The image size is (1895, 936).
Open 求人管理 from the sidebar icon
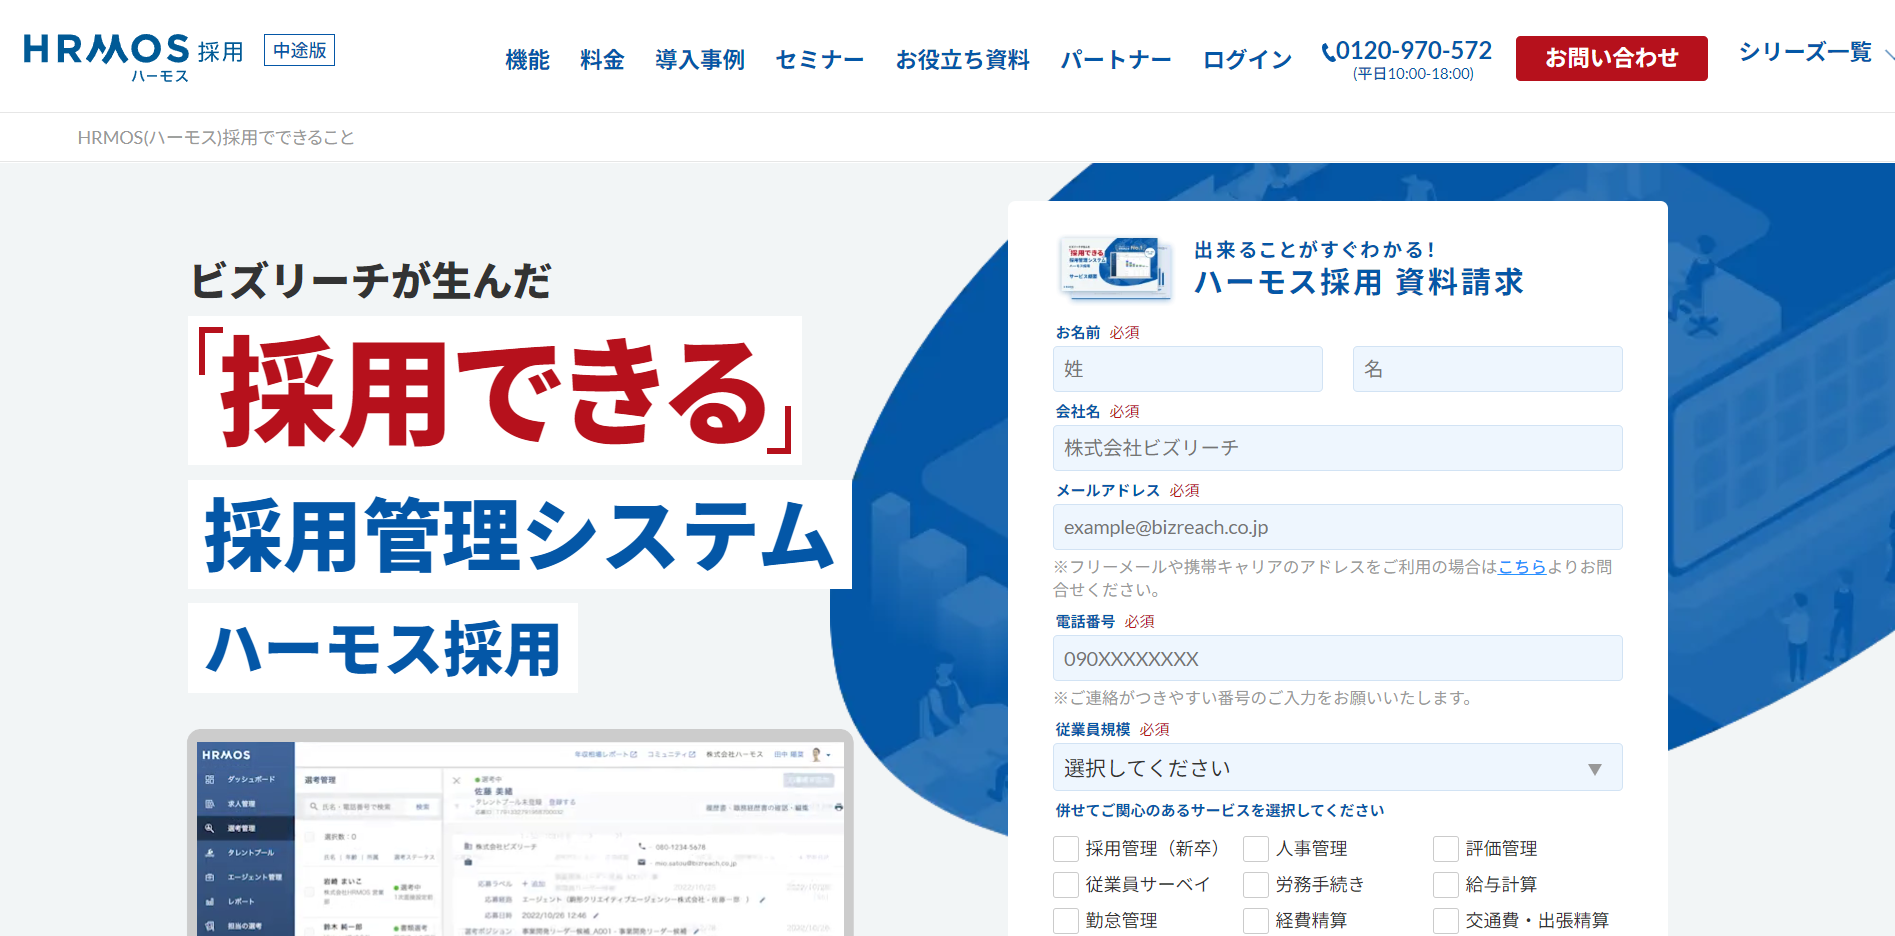pyautogui.click(x=209, y=802)
